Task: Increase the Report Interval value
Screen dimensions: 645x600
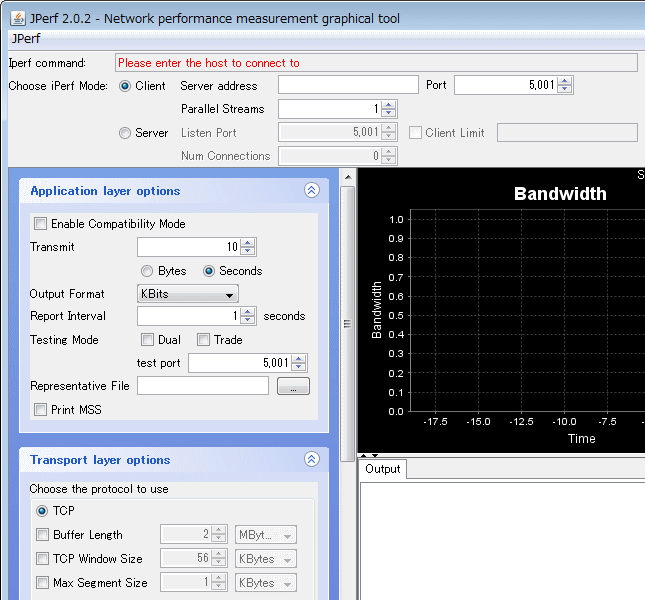Action: (x=247, y=312)
